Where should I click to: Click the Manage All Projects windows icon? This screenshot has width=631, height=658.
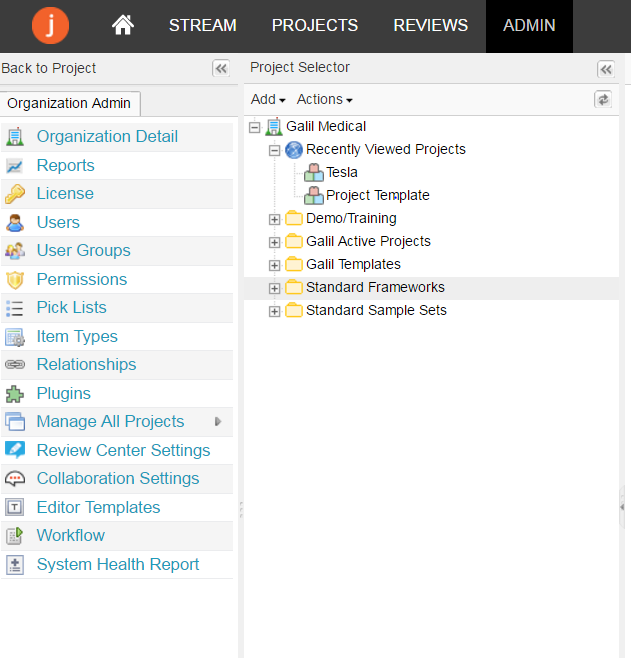(15, 422)
